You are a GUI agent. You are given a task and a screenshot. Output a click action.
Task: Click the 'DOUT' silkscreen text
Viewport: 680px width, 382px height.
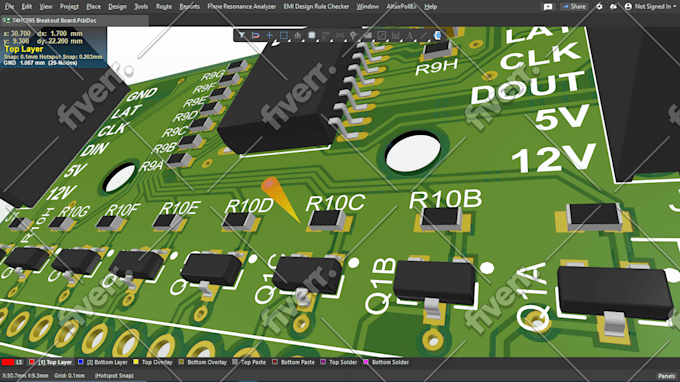528,88
